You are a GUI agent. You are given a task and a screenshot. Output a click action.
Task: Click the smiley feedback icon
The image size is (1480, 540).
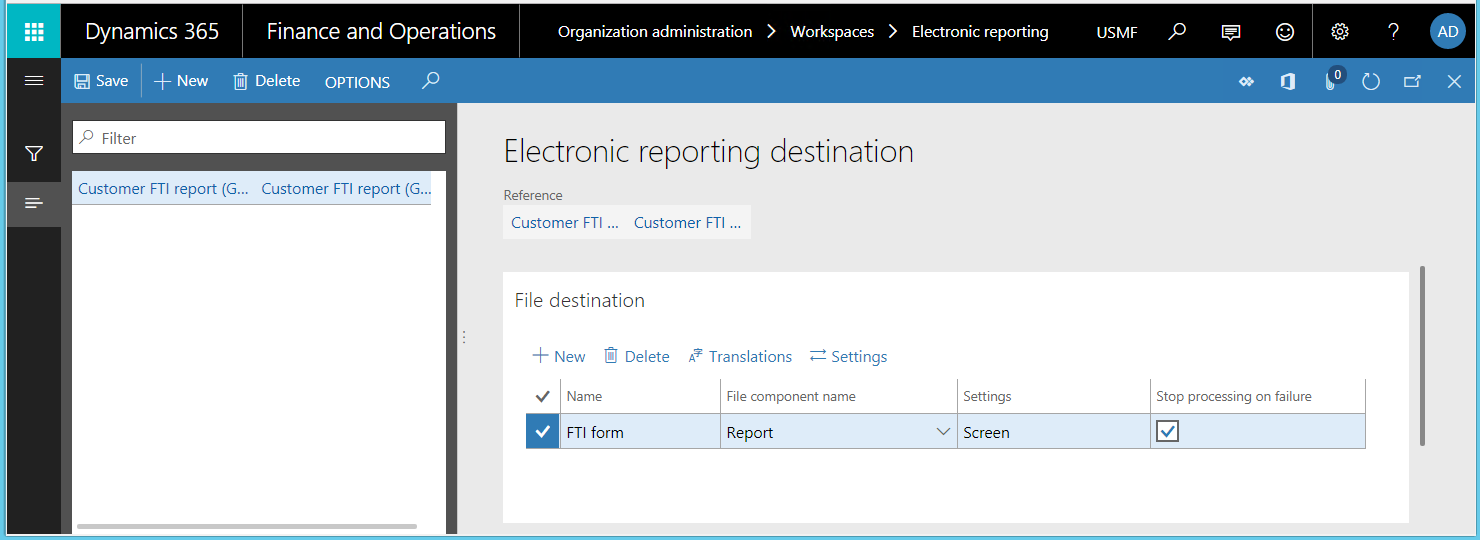coord(1285,32)
